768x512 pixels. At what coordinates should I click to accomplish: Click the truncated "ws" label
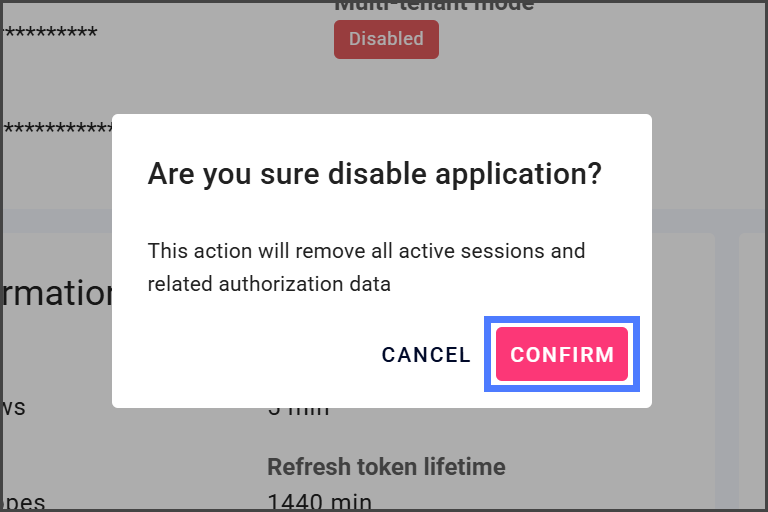[14, 408]
